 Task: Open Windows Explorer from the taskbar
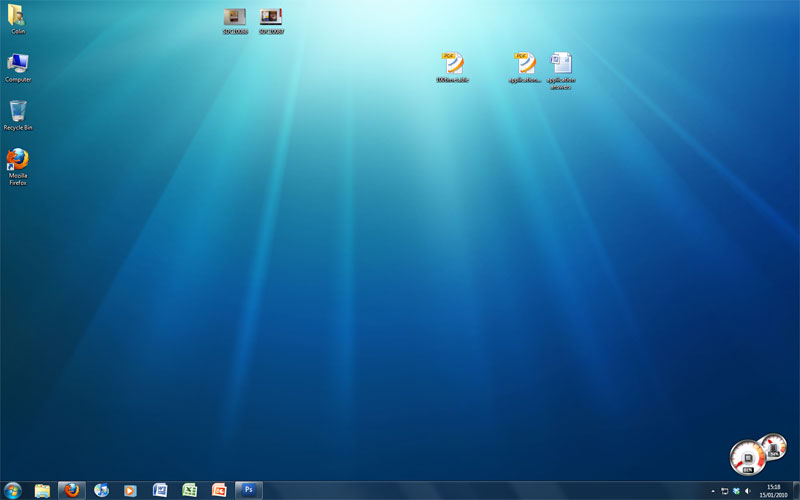42,490
